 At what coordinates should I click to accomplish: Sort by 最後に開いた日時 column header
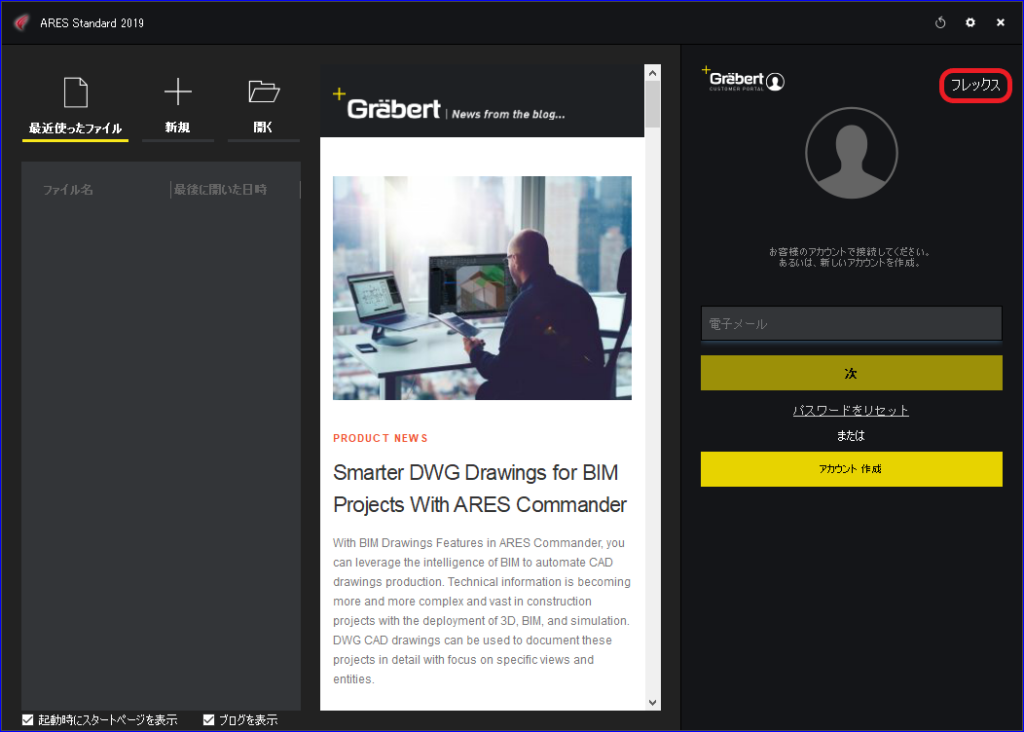click(x=220, y=189)
